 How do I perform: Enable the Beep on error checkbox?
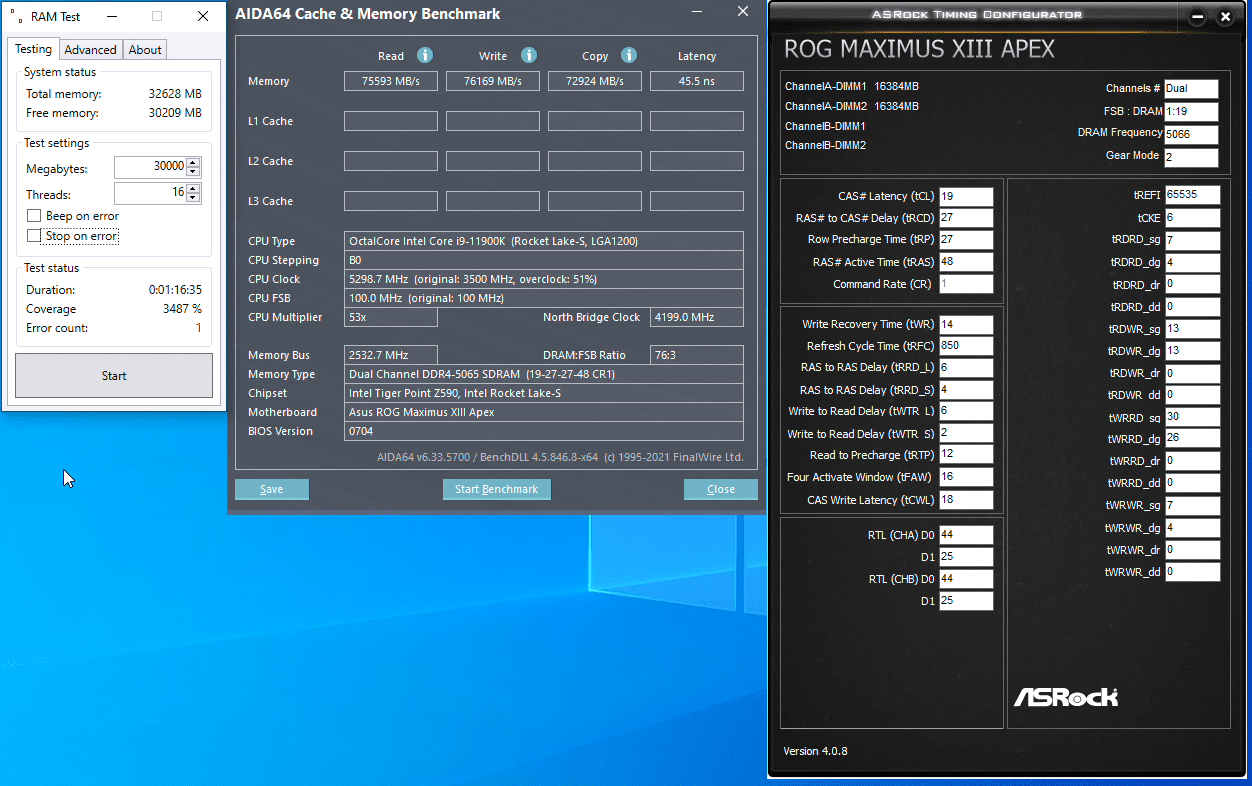(34, 216)
